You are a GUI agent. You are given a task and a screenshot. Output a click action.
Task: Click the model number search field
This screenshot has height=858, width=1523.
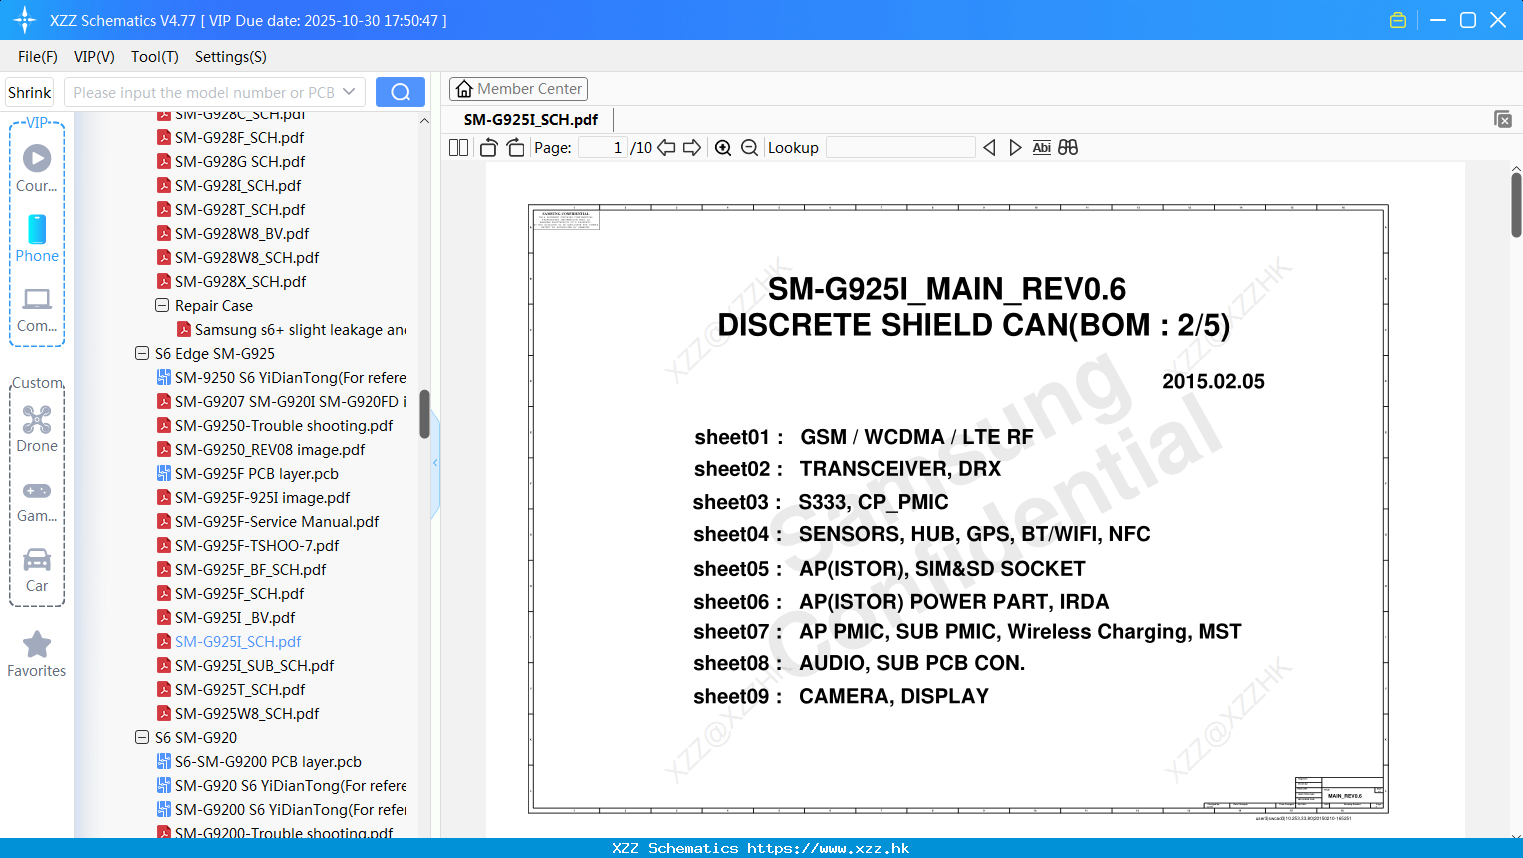coord(203,92)
